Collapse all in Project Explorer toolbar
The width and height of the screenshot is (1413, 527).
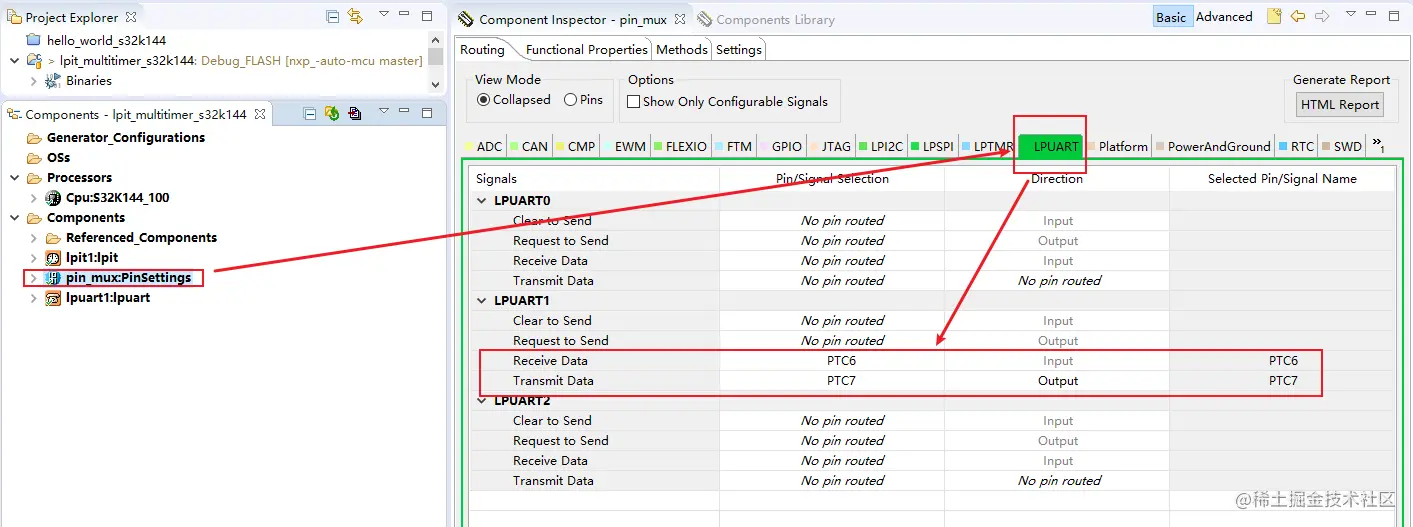(x=333, y=17)
